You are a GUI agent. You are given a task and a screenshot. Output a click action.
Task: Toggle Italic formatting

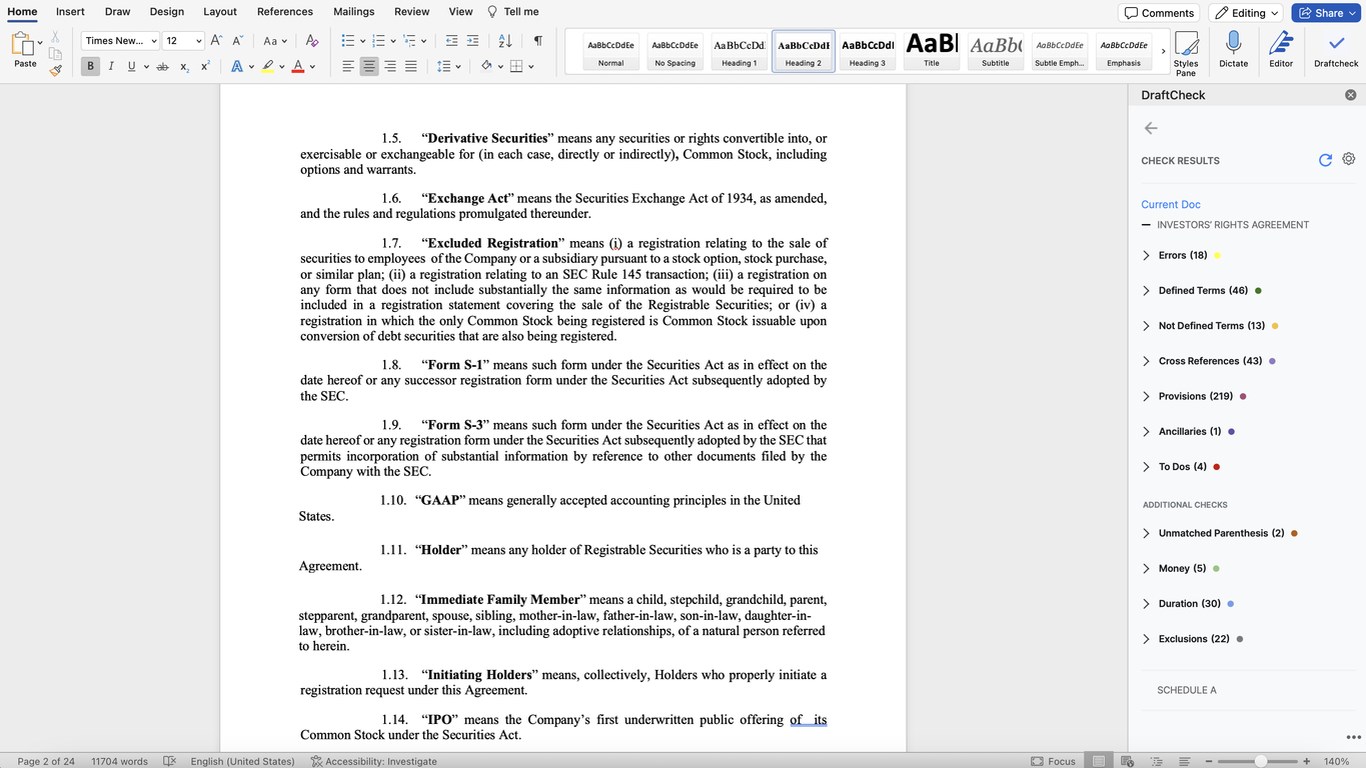[111, 67]
